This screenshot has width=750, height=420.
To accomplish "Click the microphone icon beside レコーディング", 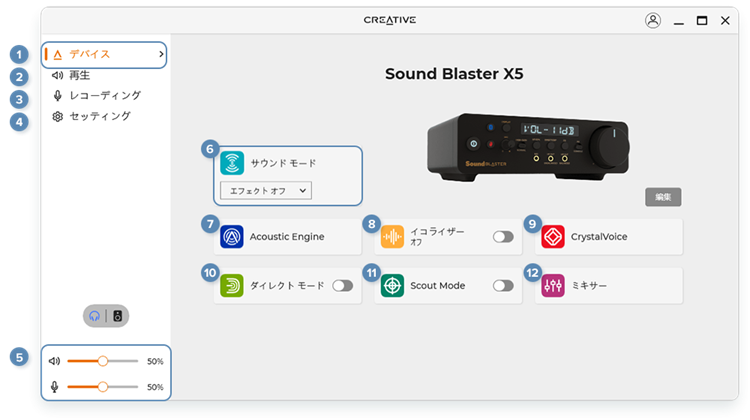I will (57, 96).
